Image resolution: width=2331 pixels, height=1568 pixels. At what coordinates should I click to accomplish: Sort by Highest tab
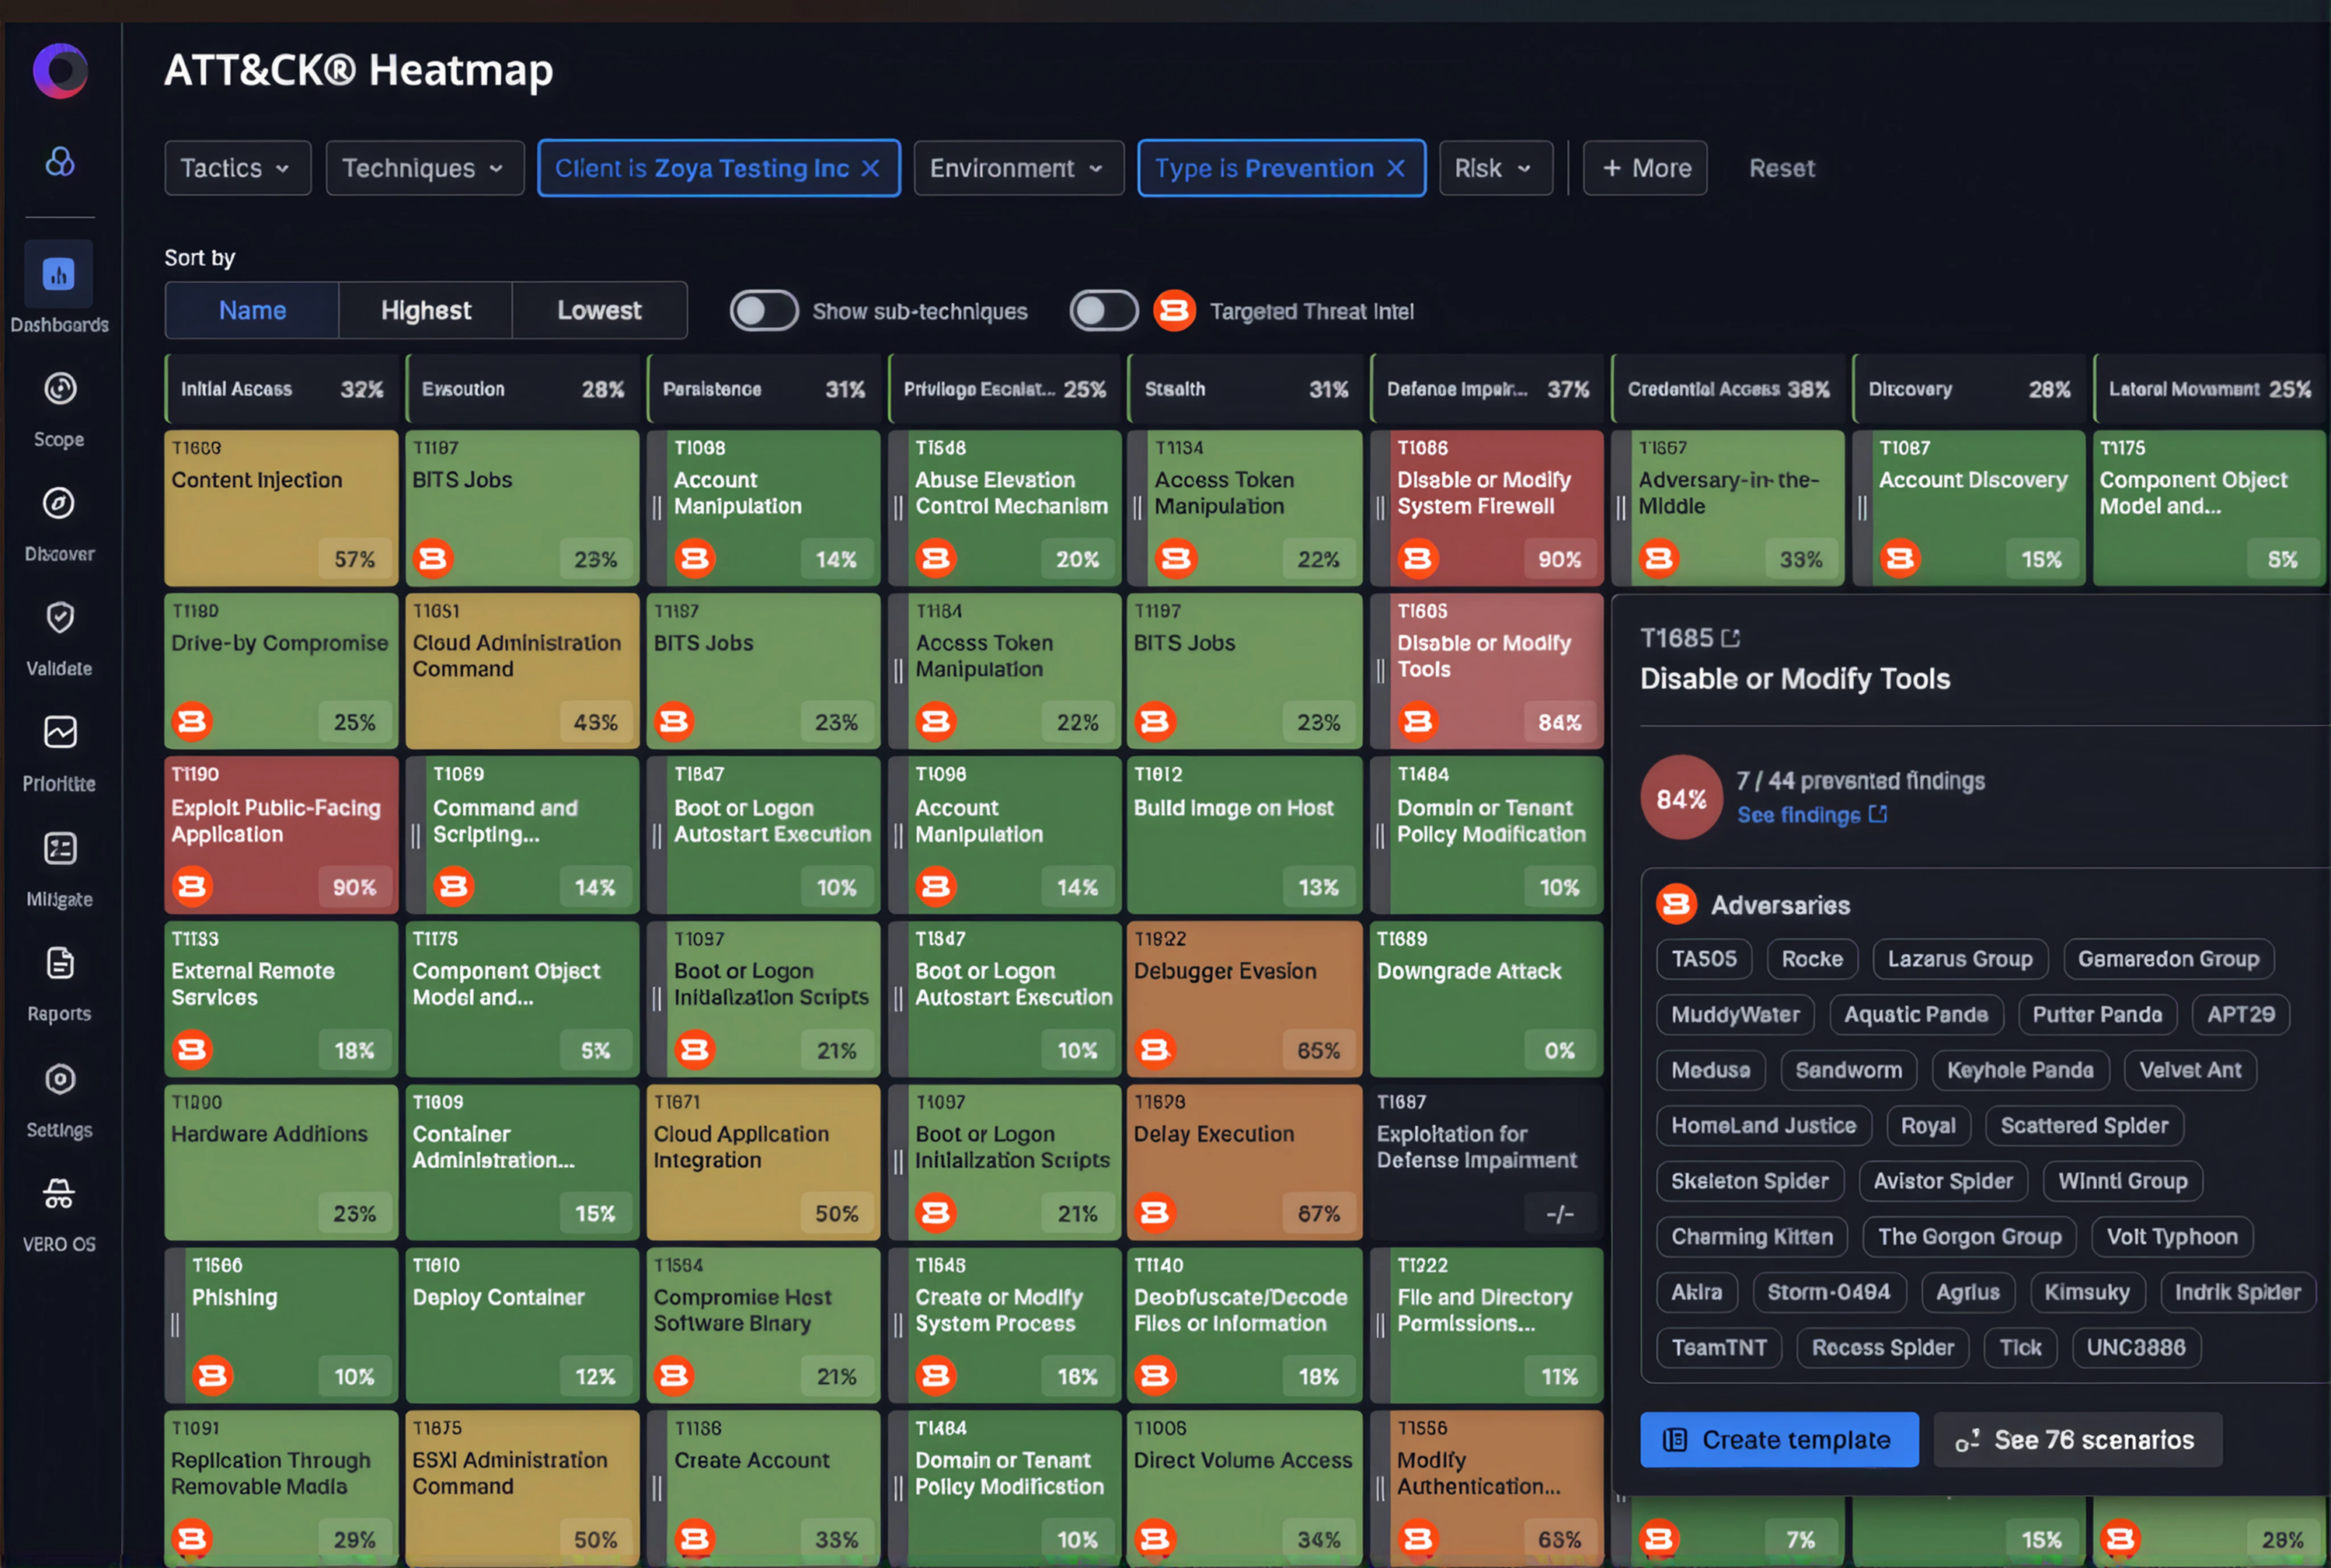point(426,311)
